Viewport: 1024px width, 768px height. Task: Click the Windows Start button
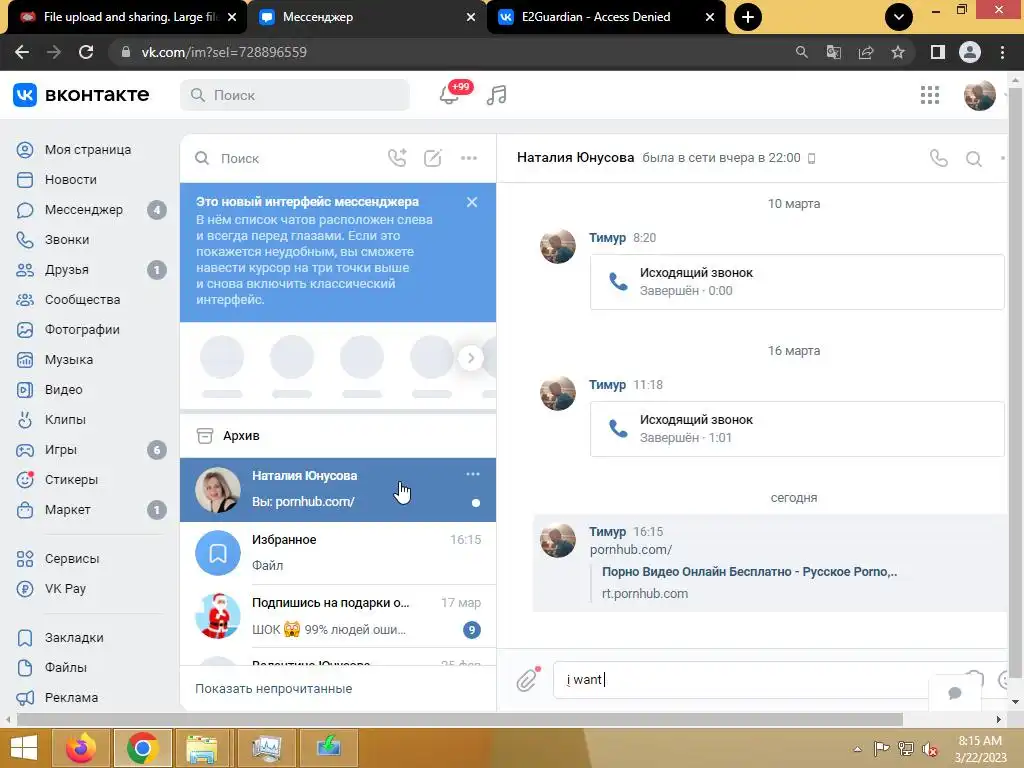coord(24,748)
